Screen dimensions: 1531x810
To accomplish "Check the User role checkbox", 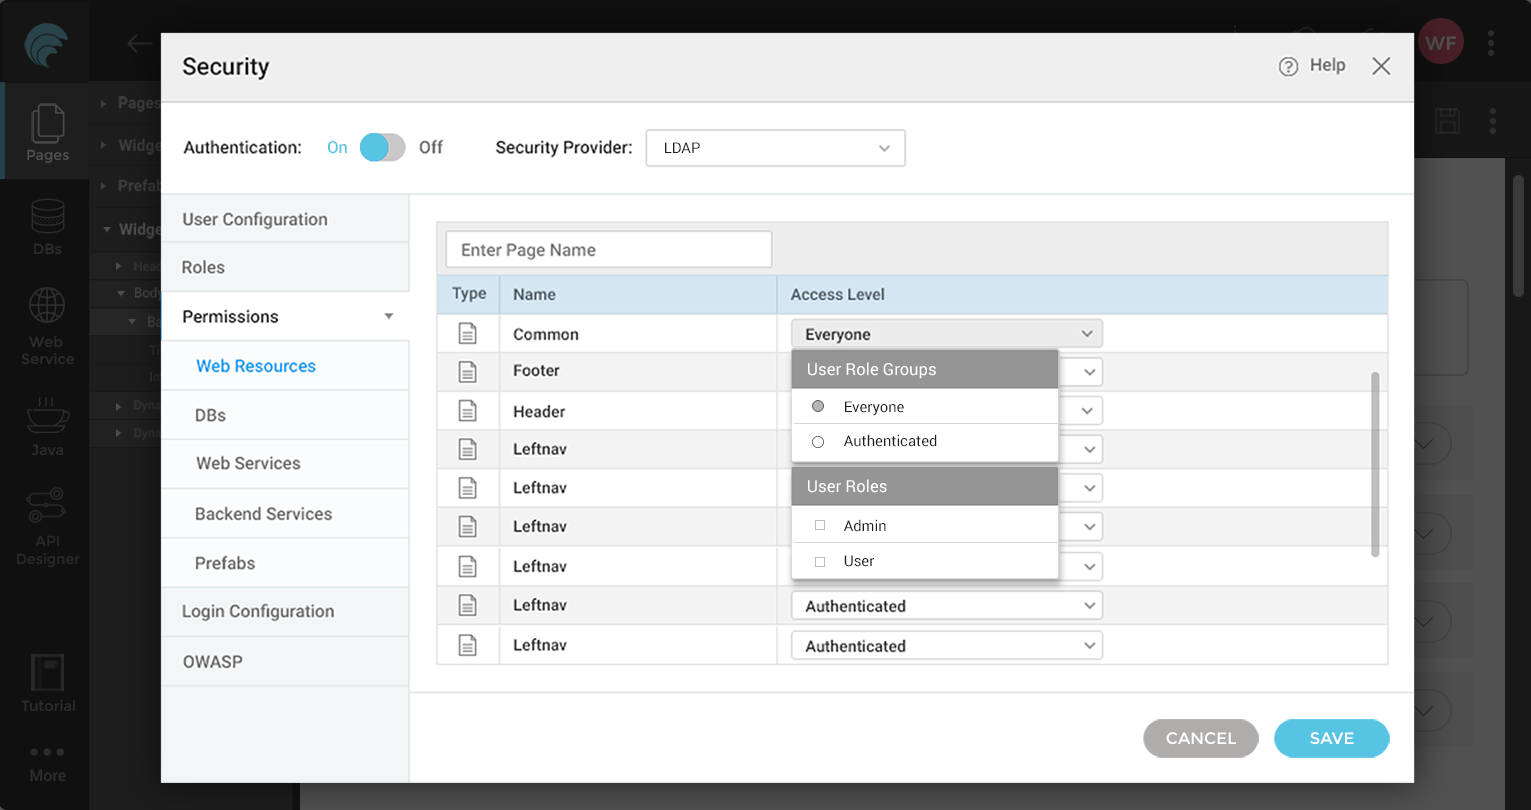I will coord(820,562).
